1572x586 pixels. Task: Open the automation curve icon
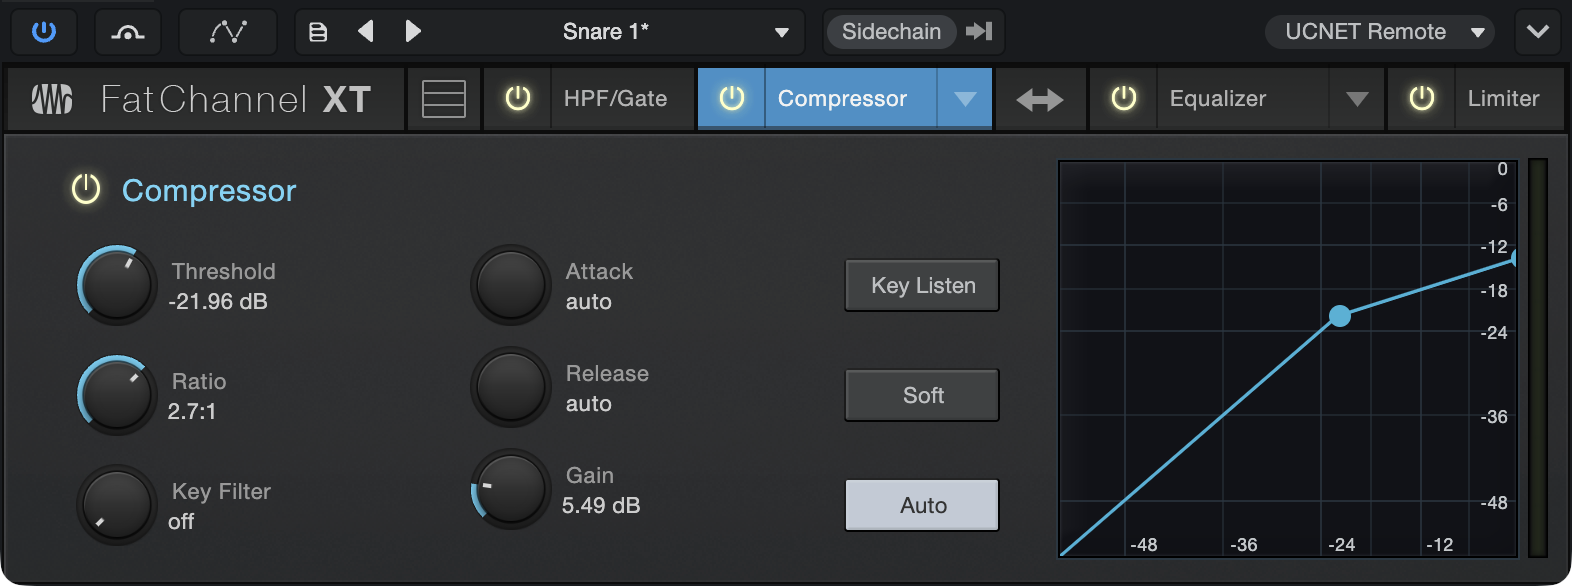tap(228, 32)
